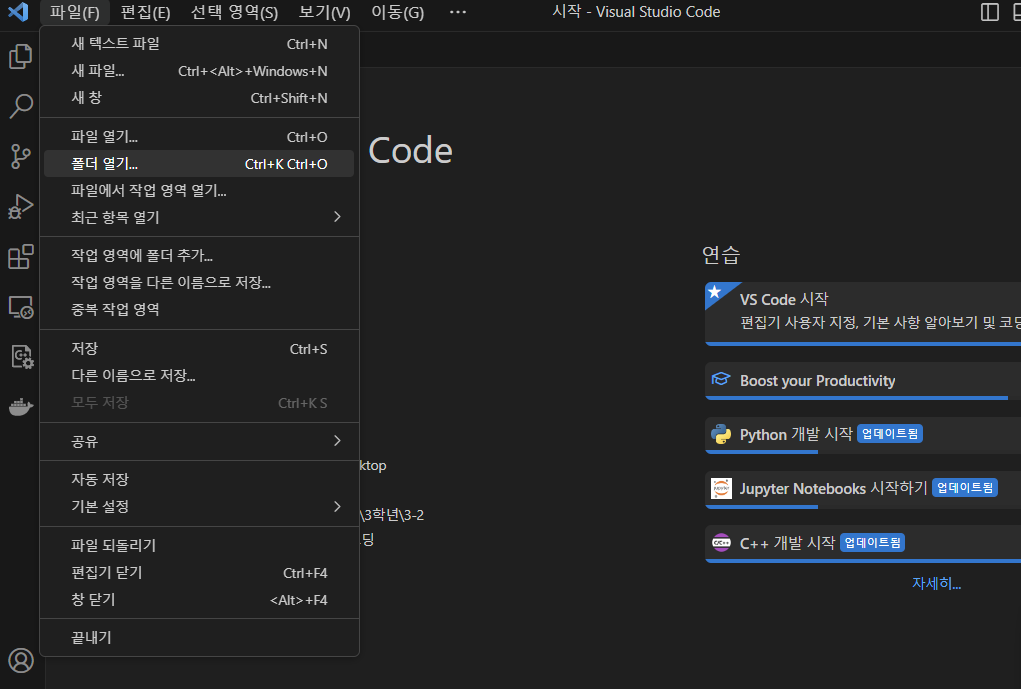Open Python 개발 시작 walkthrough
Image resolution: width=1021 pixels, height=689 pixels.
click(x=863, y=435)
